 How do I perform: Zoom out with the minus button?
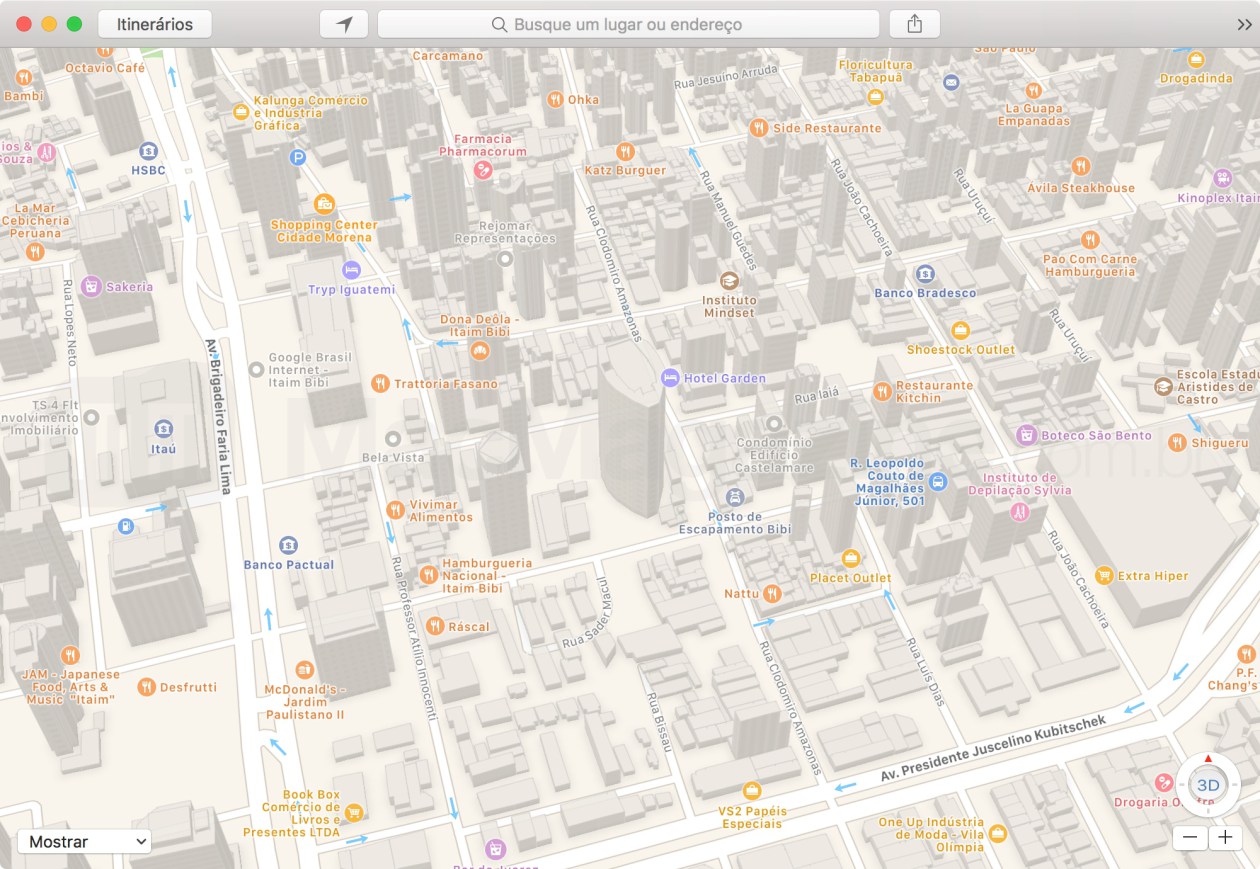point(1190,838)
